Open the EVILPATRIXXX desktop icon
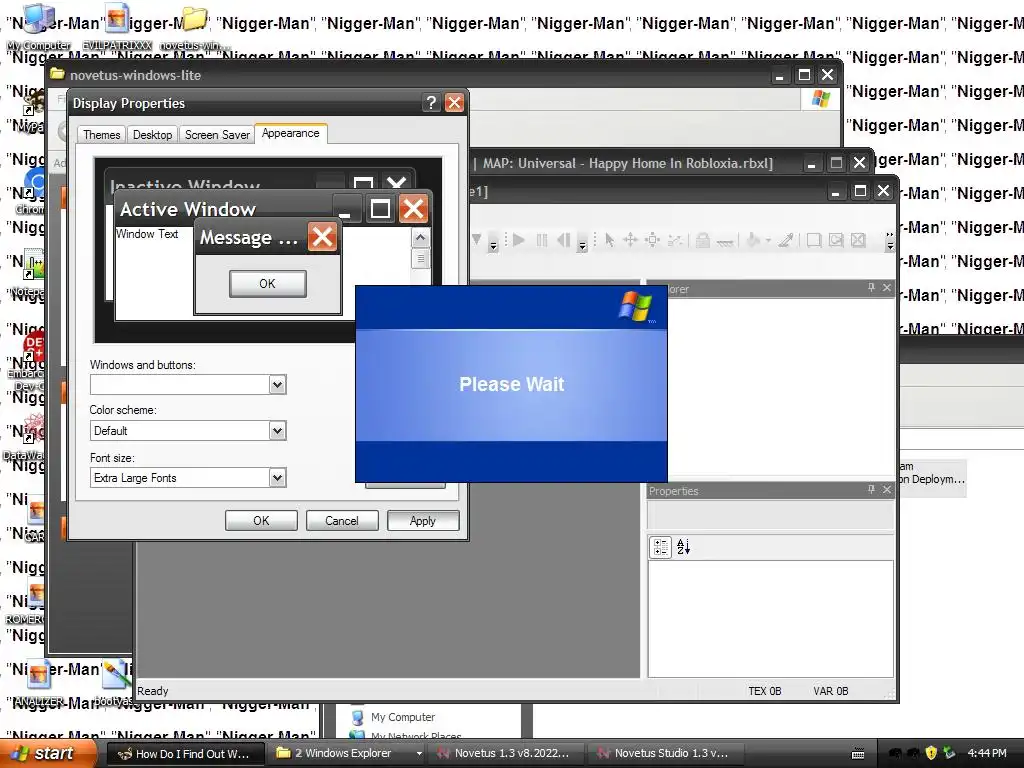Image resolution: width=1024 pixels, height=768 pixels. point(117,26)
